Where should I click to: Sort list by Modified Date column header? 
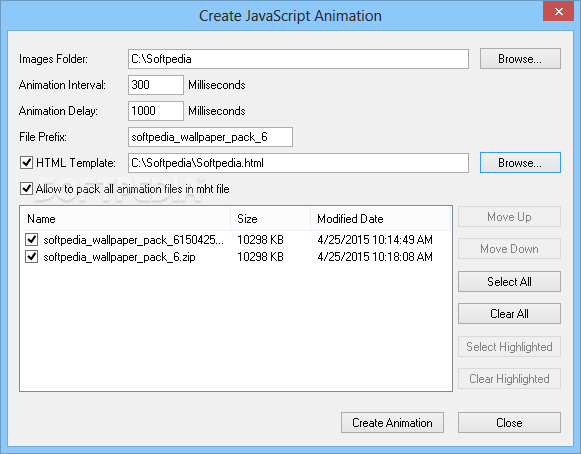click(x=380, y=219)
